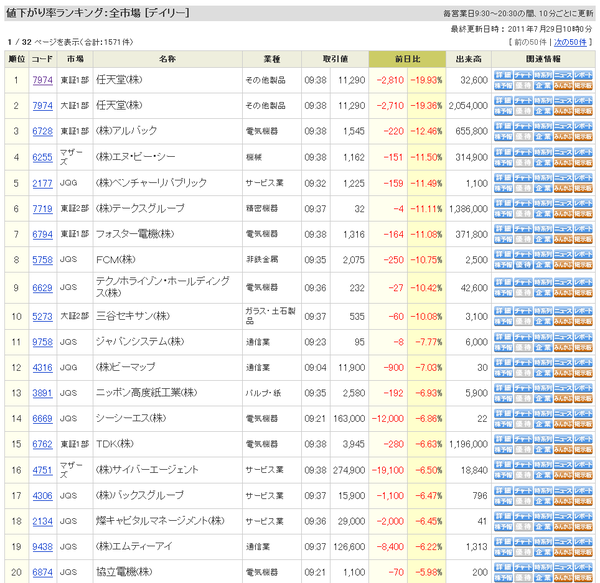Open stock code 6762 link for TDK
This screenshot has width=600, height=583.
(x=42, y=444)
